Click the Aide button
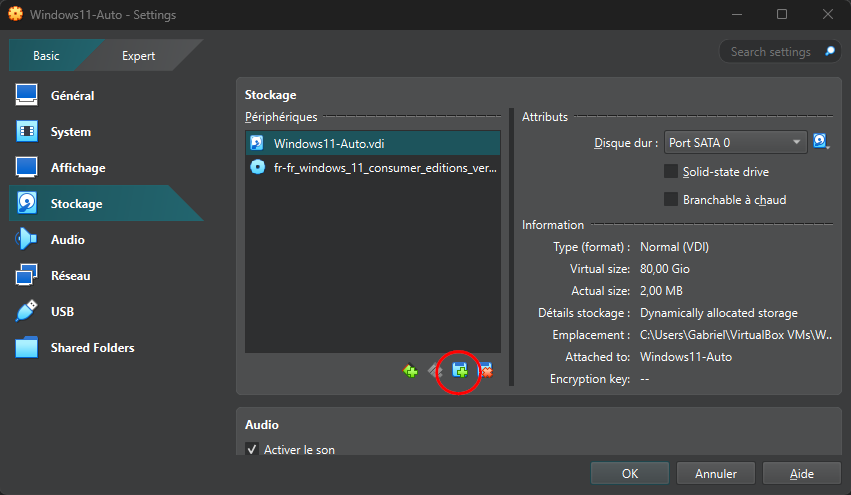Screen dimensions: 851x495 pos(802,473)
